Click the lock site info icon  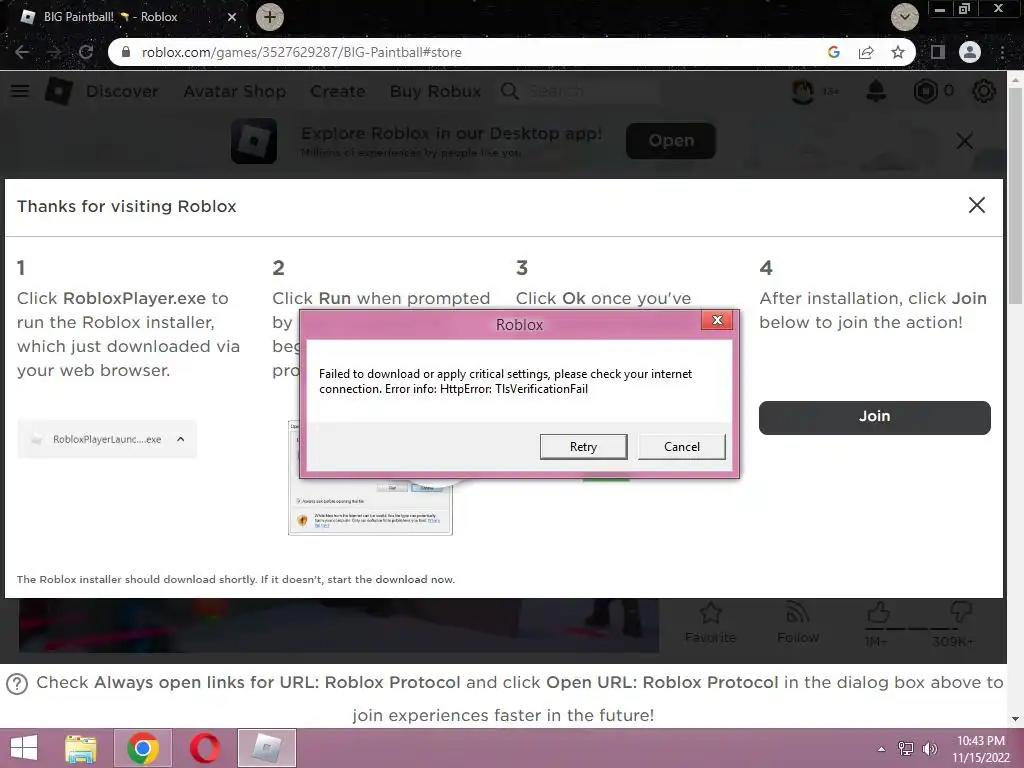tap(126, 52)
